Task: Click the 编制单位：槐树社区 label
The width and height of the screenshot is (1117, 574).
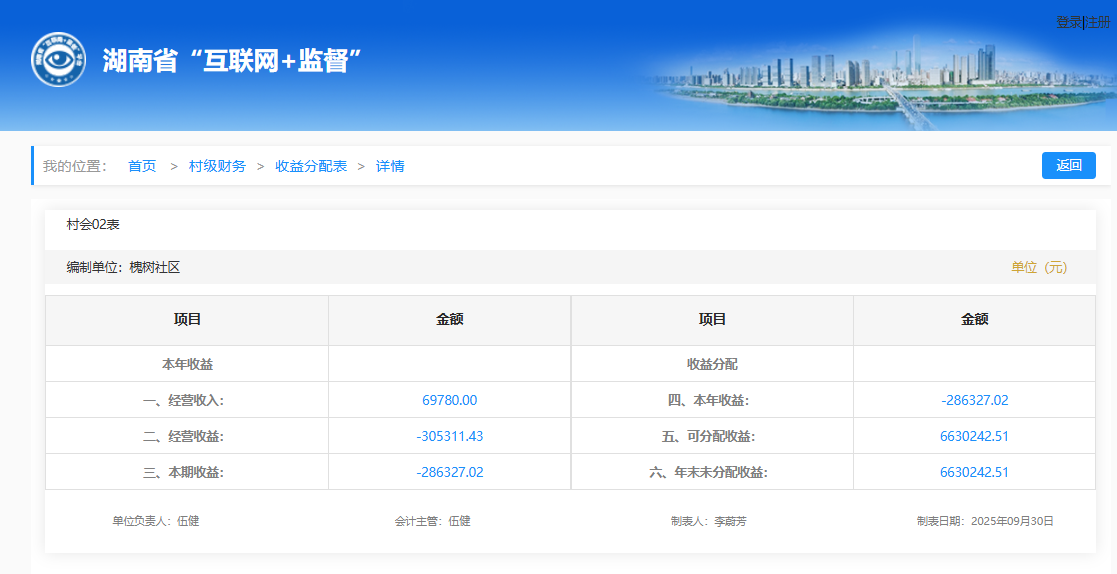Action: pos(123,267)
